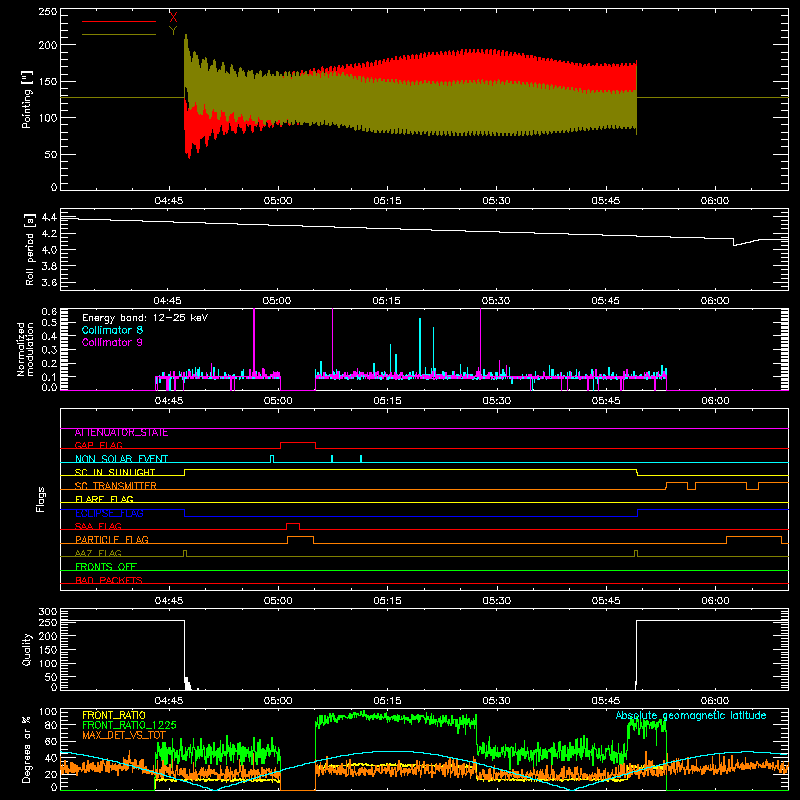Select the 'Collimator 9' legend label
Image resolution: width=800 pixels, height=800 pixels.
click(x=112, y=342)
